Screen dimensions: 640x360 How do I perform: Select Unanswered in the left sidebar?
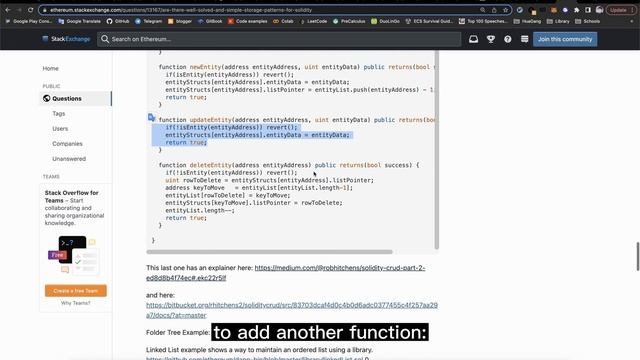69,159
